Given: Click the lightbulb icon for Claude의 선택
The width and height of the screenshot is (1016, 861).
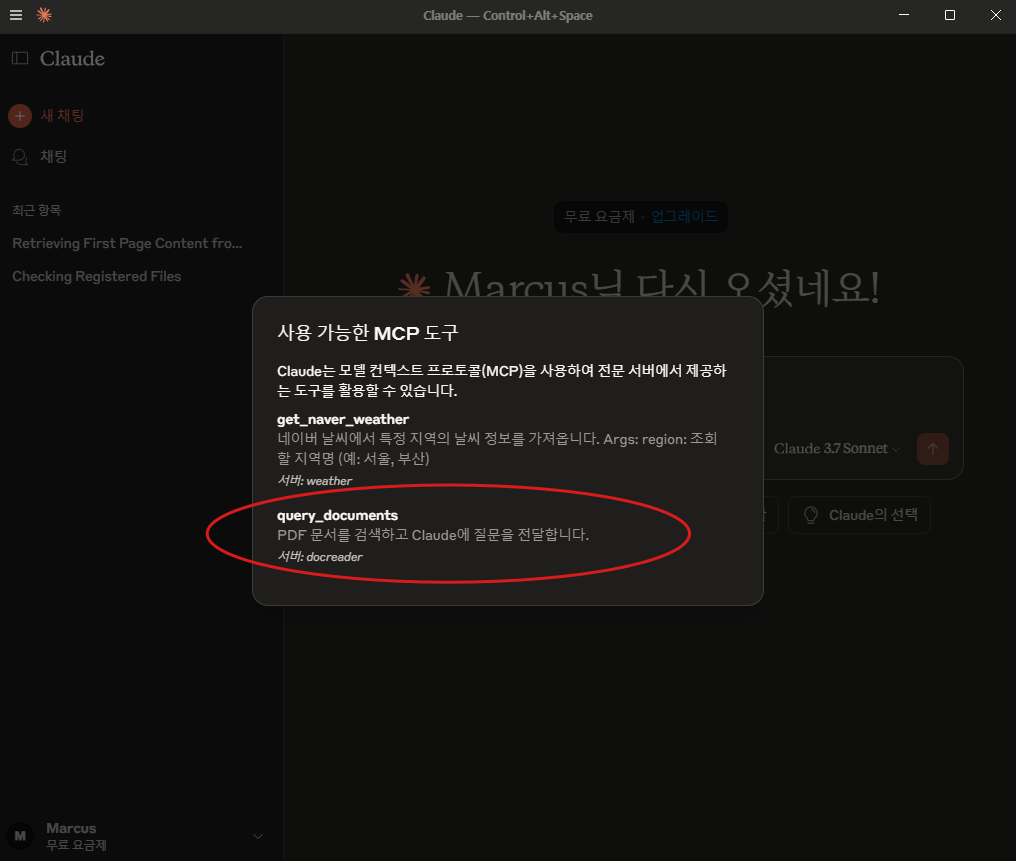Looking at the screenshot, I should 811,515.
